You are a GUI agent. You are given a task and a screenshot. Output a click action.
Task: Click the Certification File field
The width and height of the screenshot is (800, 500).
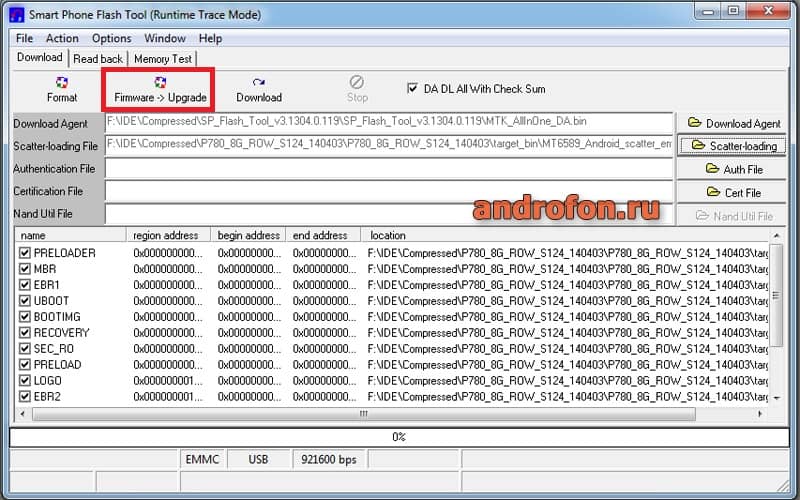click(389, 191)
